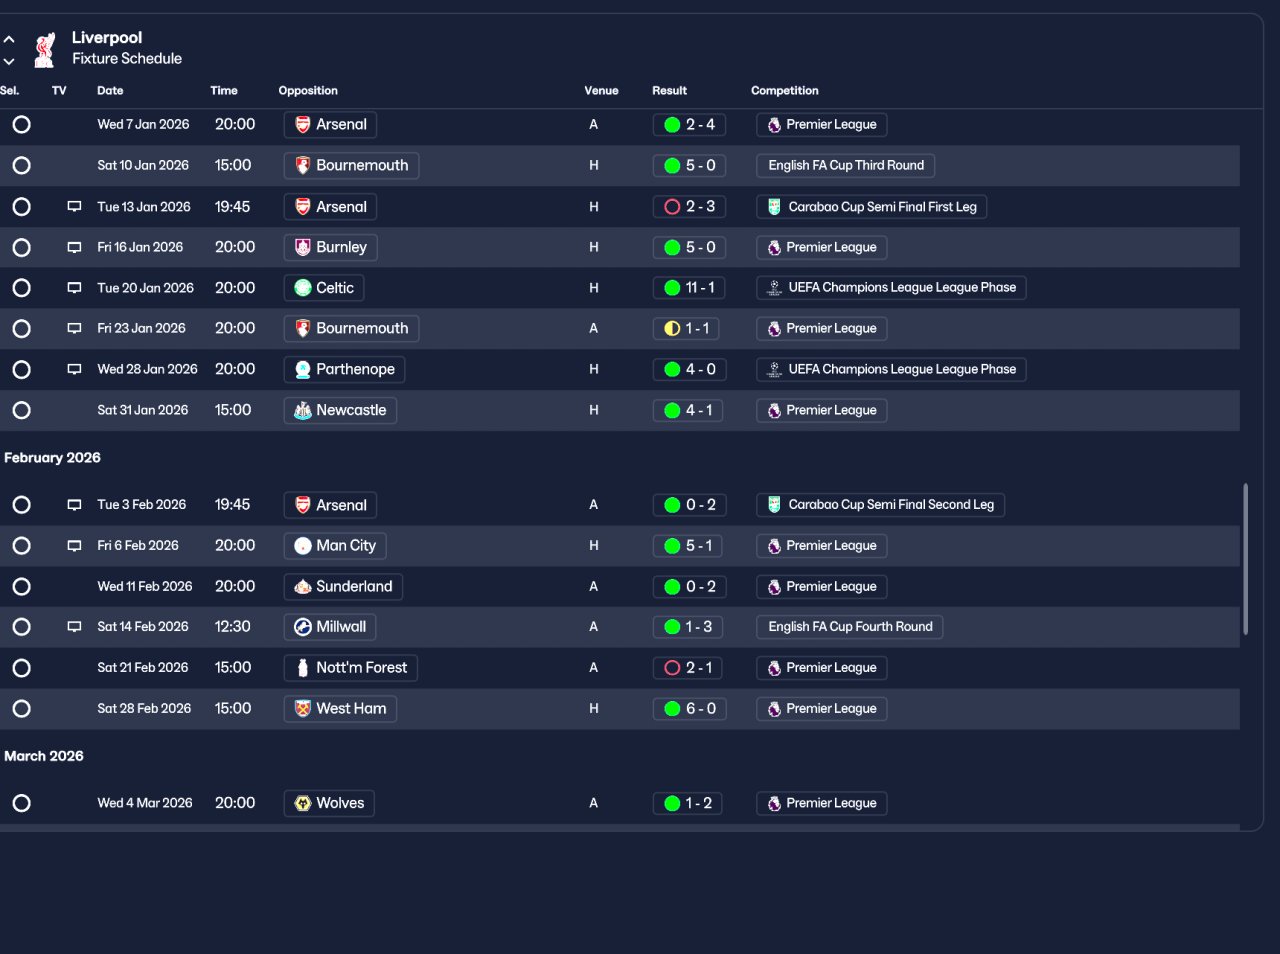Click Premier League lion icon on Burnley row
The height and width of the screenshot is (954, 1280).
pos(774,247)
